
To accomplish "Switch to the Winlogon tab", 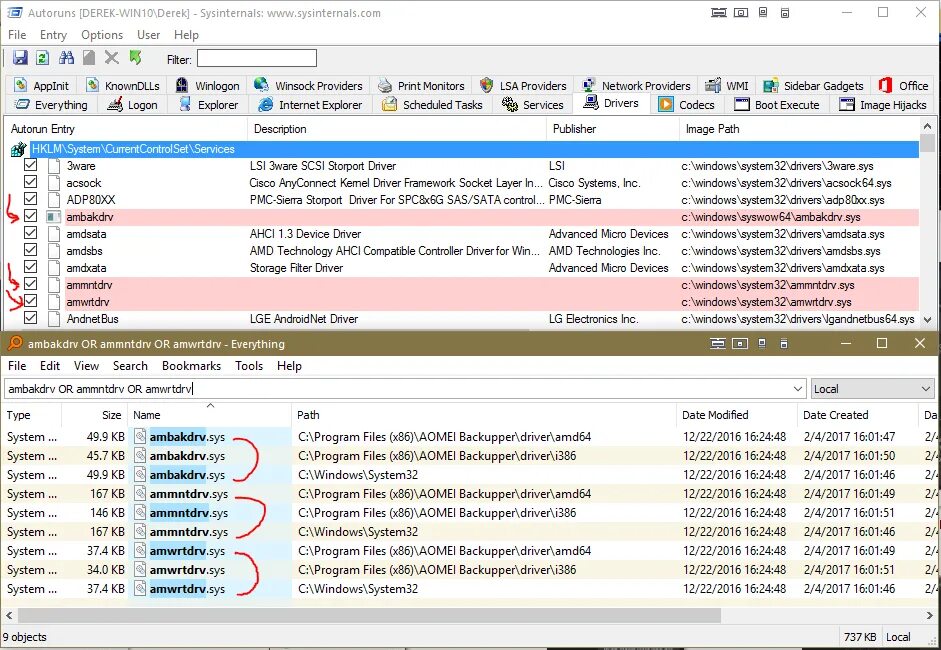I will pyautogui.click(x=208, y=85).
